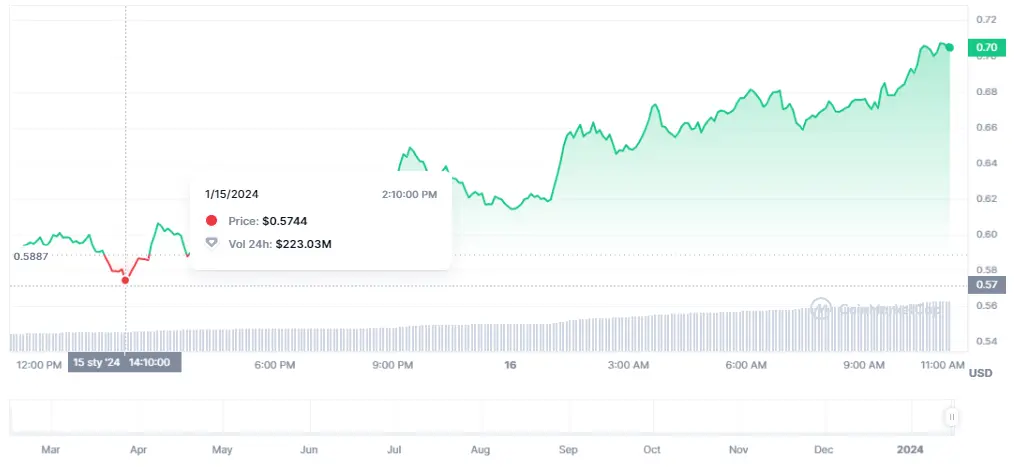The height and width of the screenshot is (467, 1017).
Task: Select Mar on the range timeline
Action: pos(51,449)
